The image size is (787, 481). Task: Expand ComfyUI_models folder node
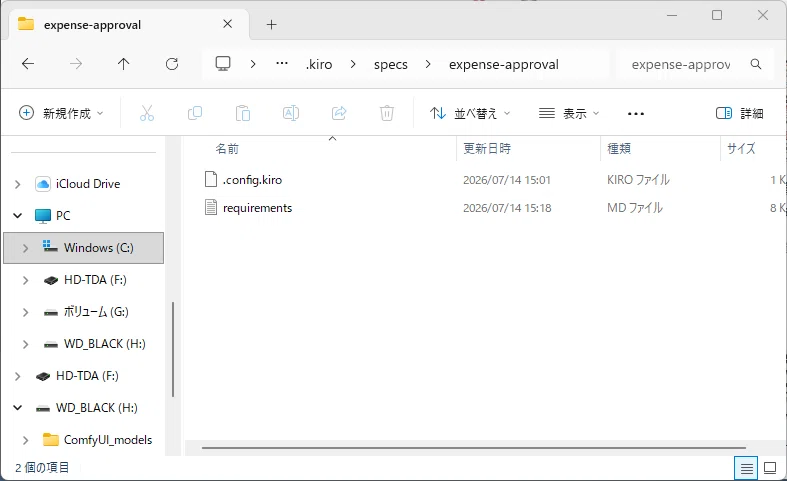click(26, 440)
